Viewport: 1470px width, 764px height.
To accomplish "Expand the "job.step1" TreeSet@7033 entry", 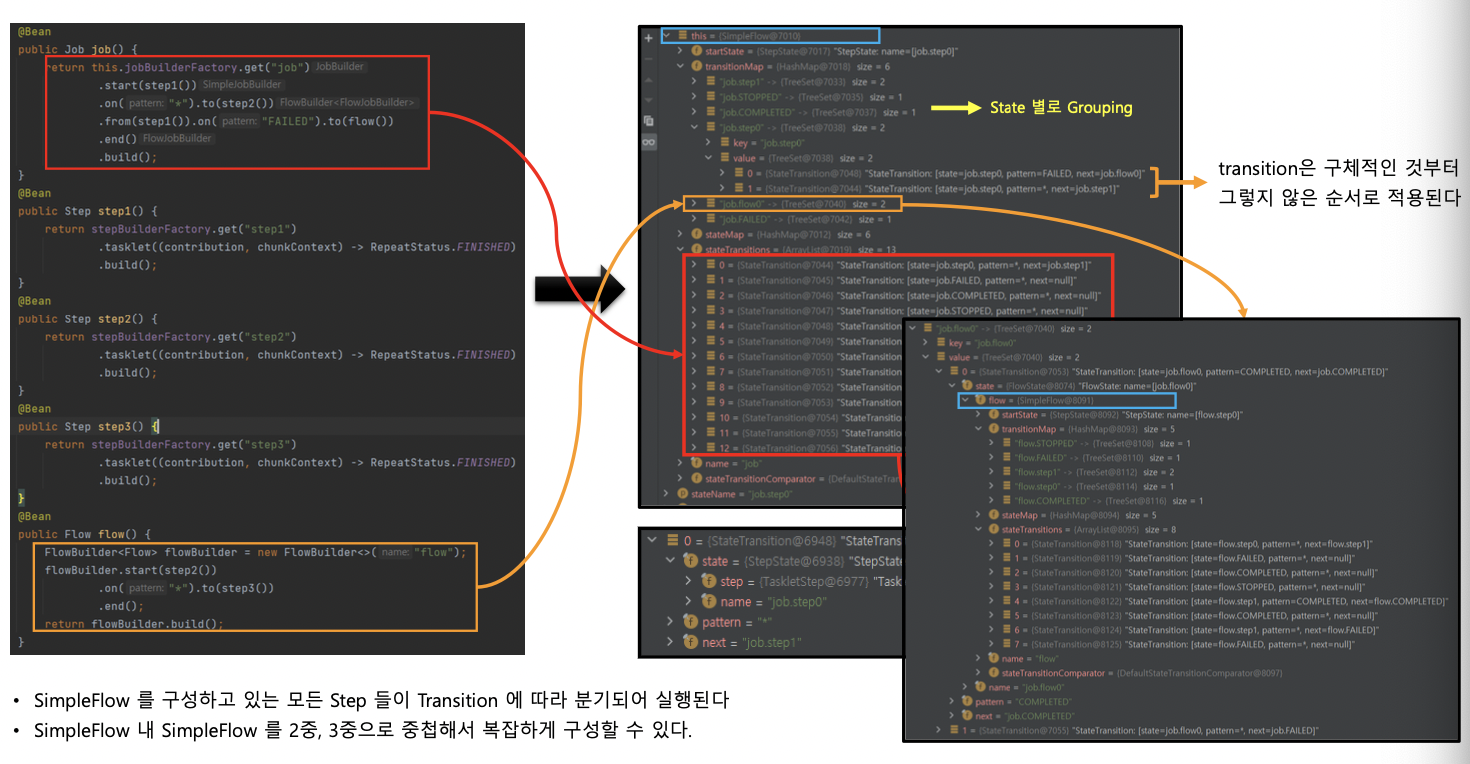I will 694,81.
